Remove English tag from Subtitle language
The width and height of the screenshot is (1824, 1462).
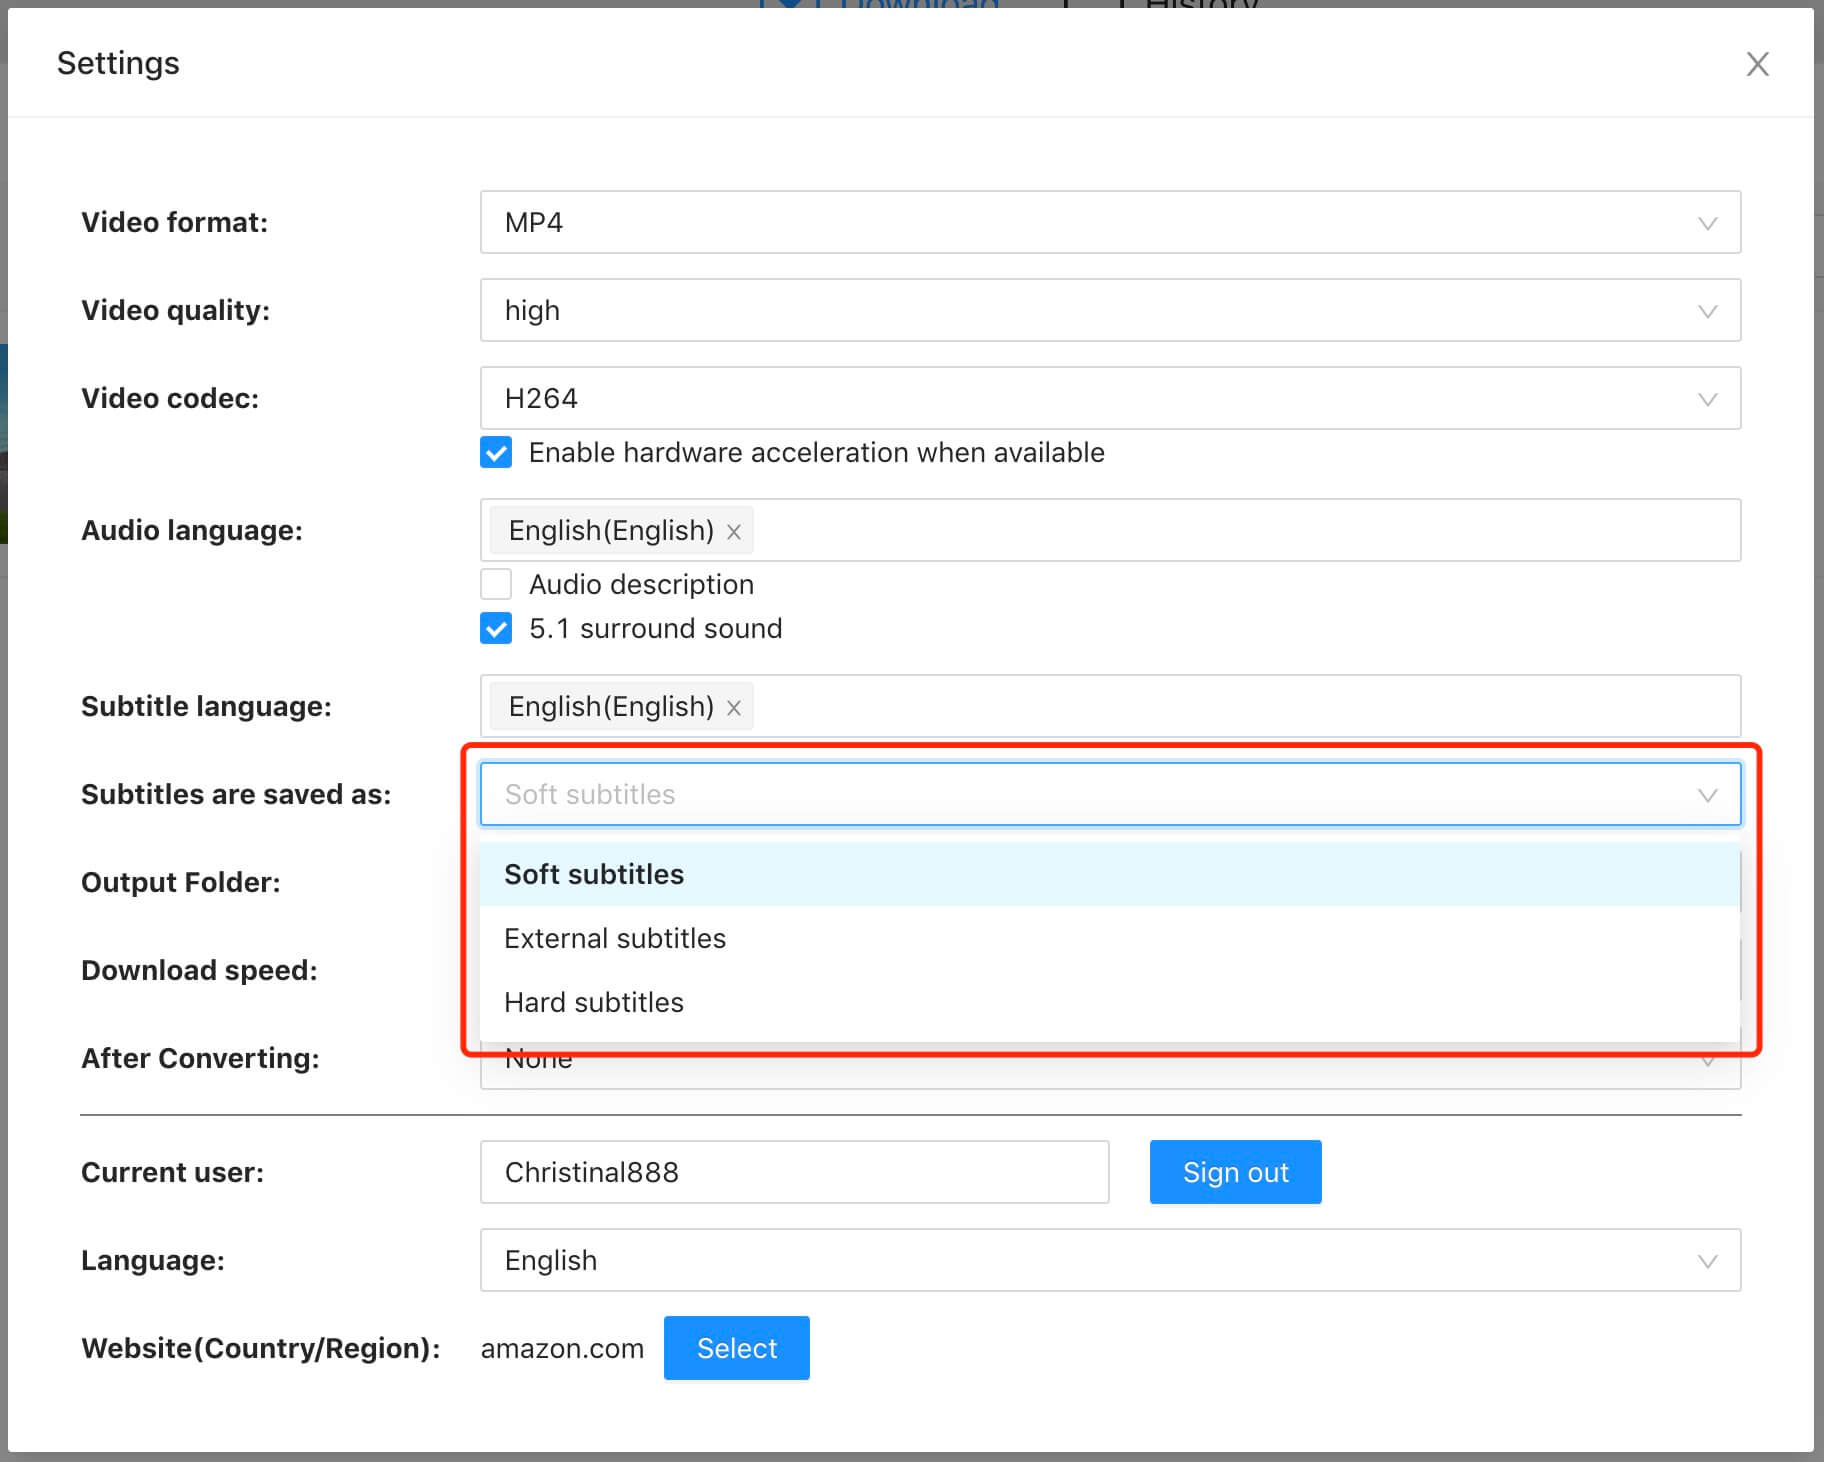click(x=733, y=708)
